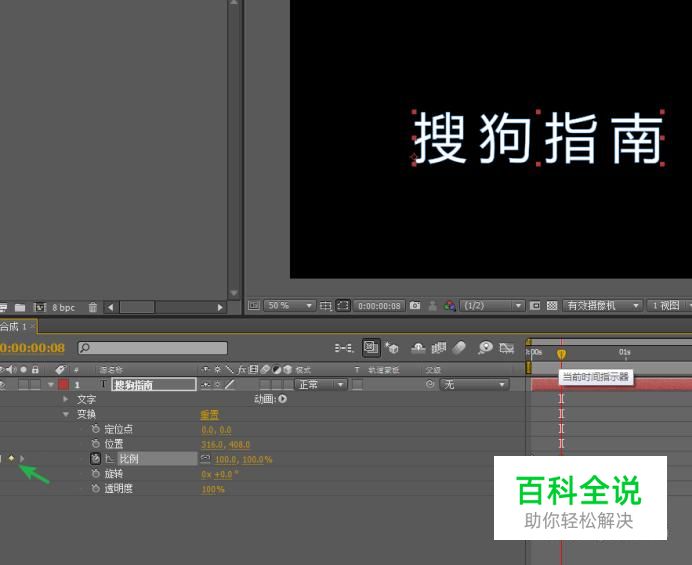Enable the 位置 stopwatch
The width and height of the screenshot is (692, 565).
point(95,444)
